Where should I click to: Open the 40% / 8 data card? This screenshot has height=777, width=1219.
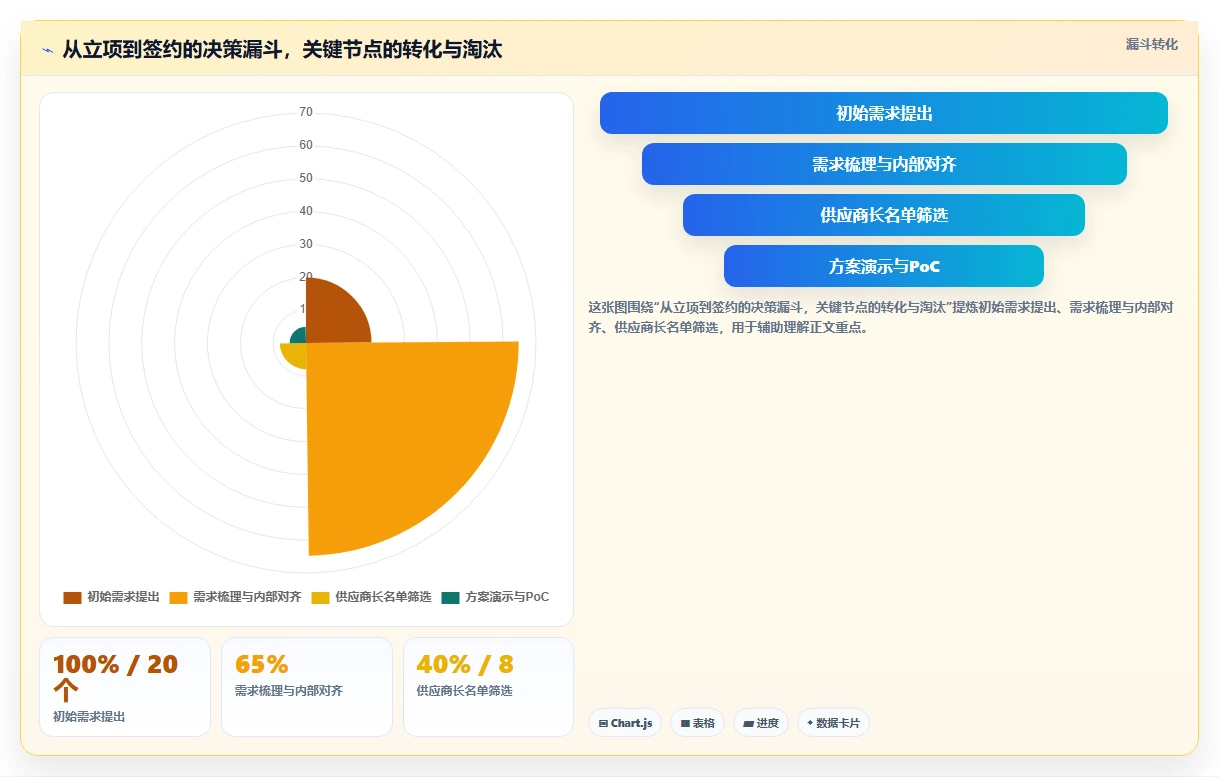488,687
